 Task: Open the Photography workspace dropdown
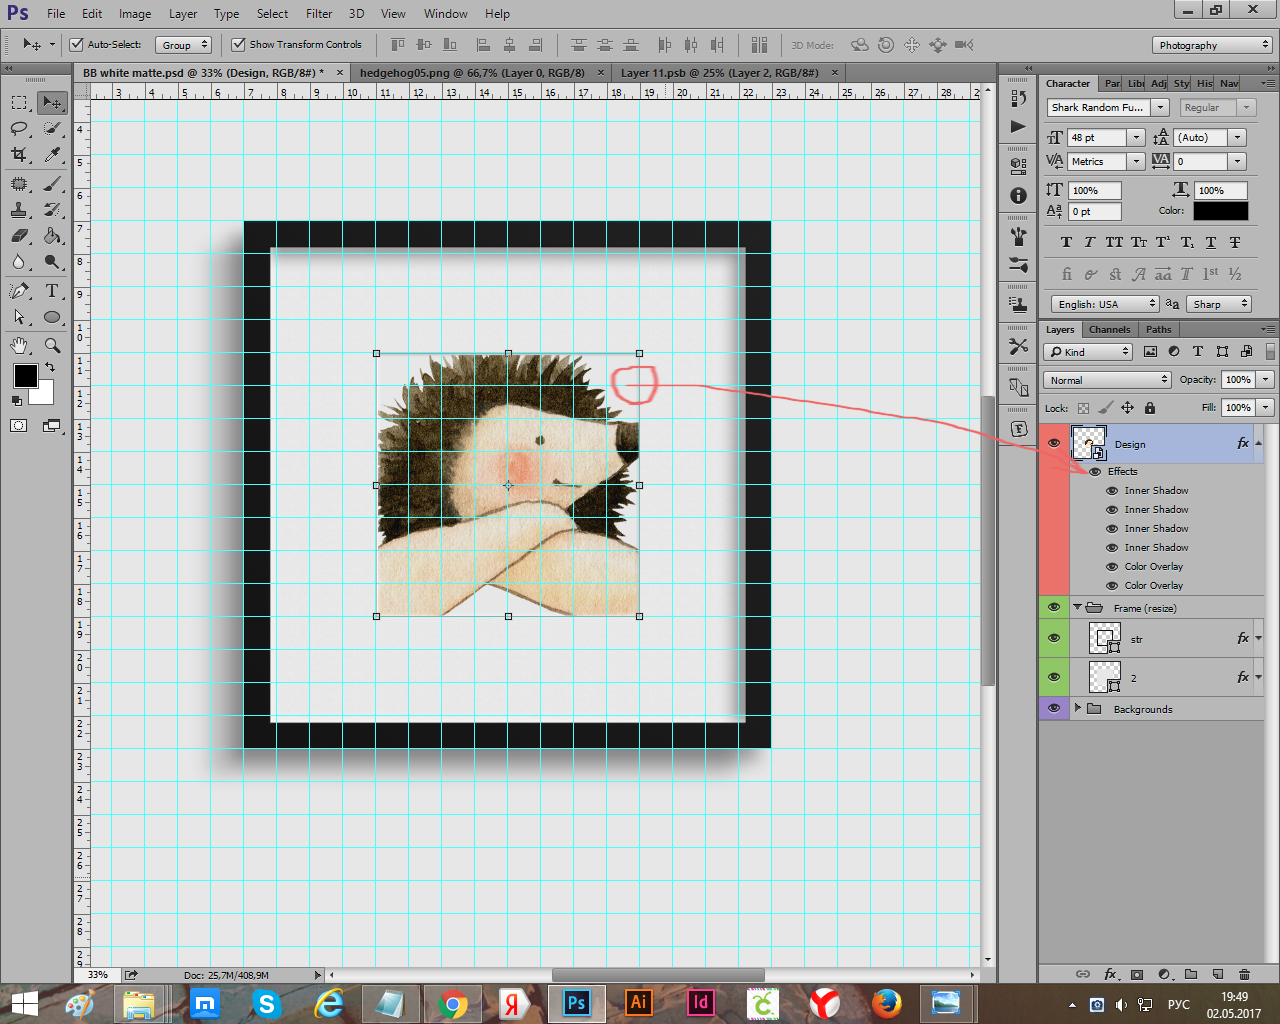[x=1212, y=45]
